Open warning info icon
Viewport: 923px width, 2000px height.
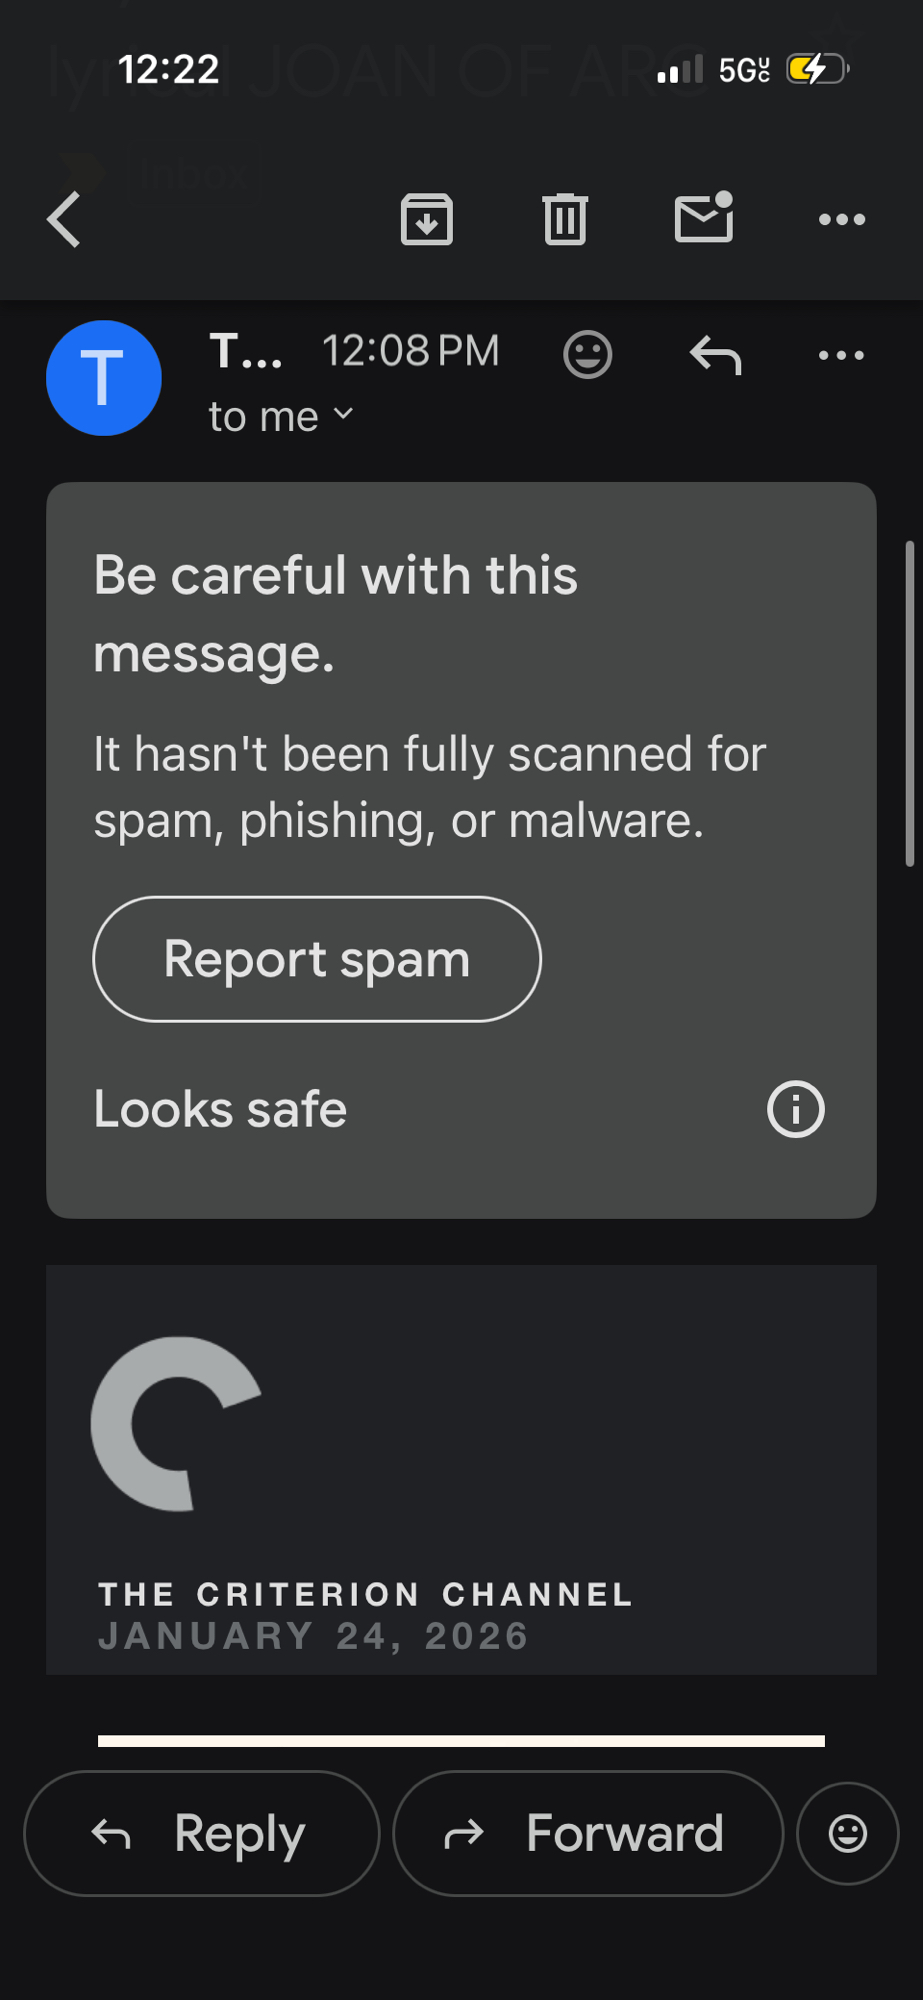(x=796, y=1109)
